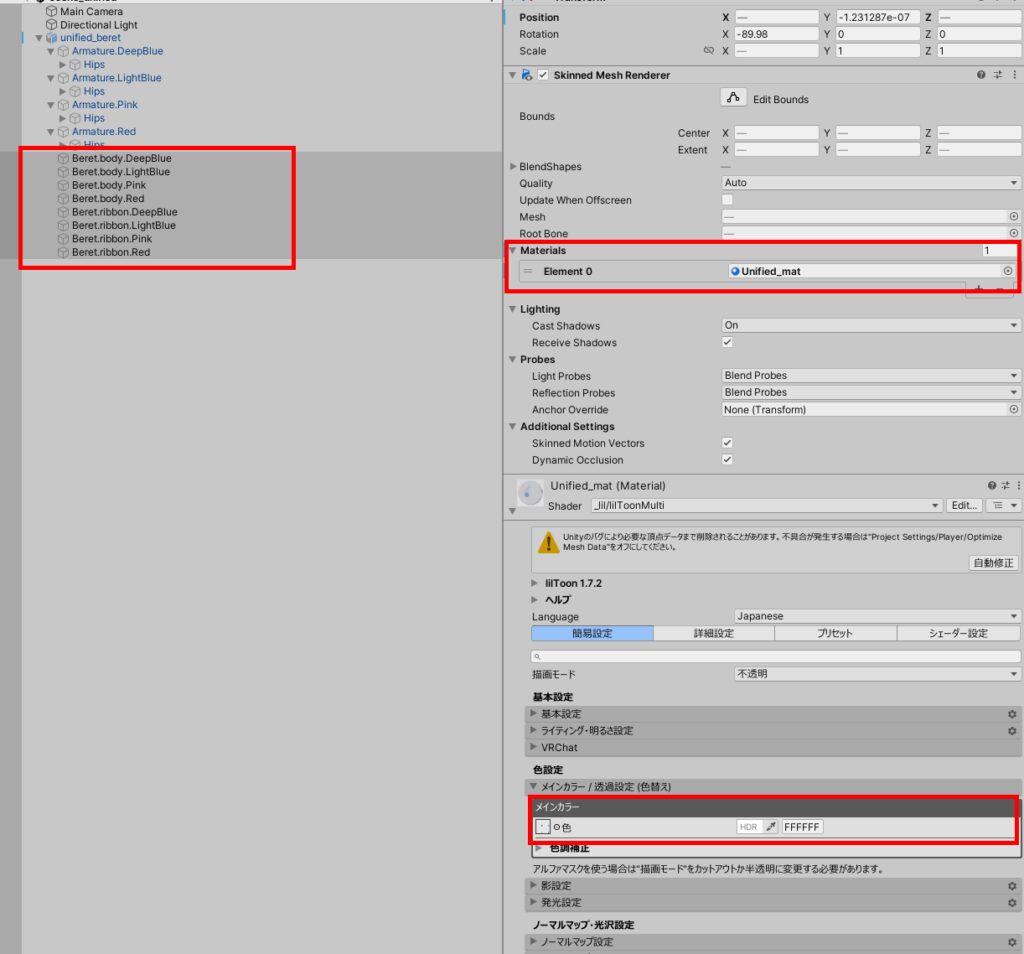Open Anchor Override object picker circle
This screenshot has width=1024, height=954.
pyautogui.click(x=1014, y=409)
